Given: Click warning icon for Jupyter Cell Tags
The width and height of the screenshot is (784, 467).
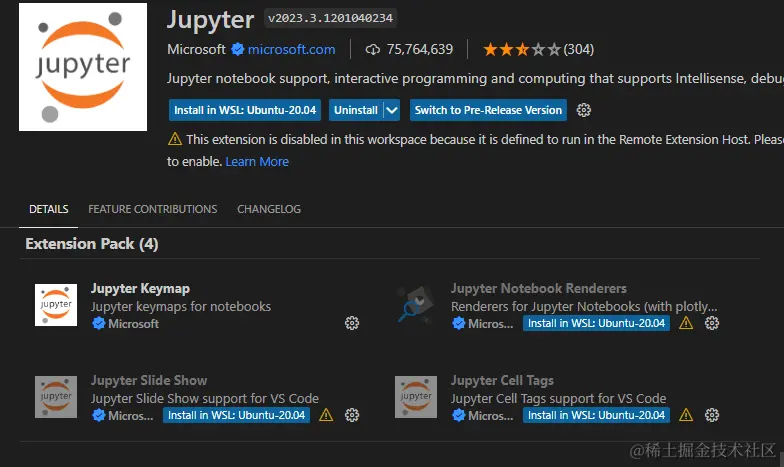Looking at the screenshot, I should pyautogui.click(x=686, y=416).
